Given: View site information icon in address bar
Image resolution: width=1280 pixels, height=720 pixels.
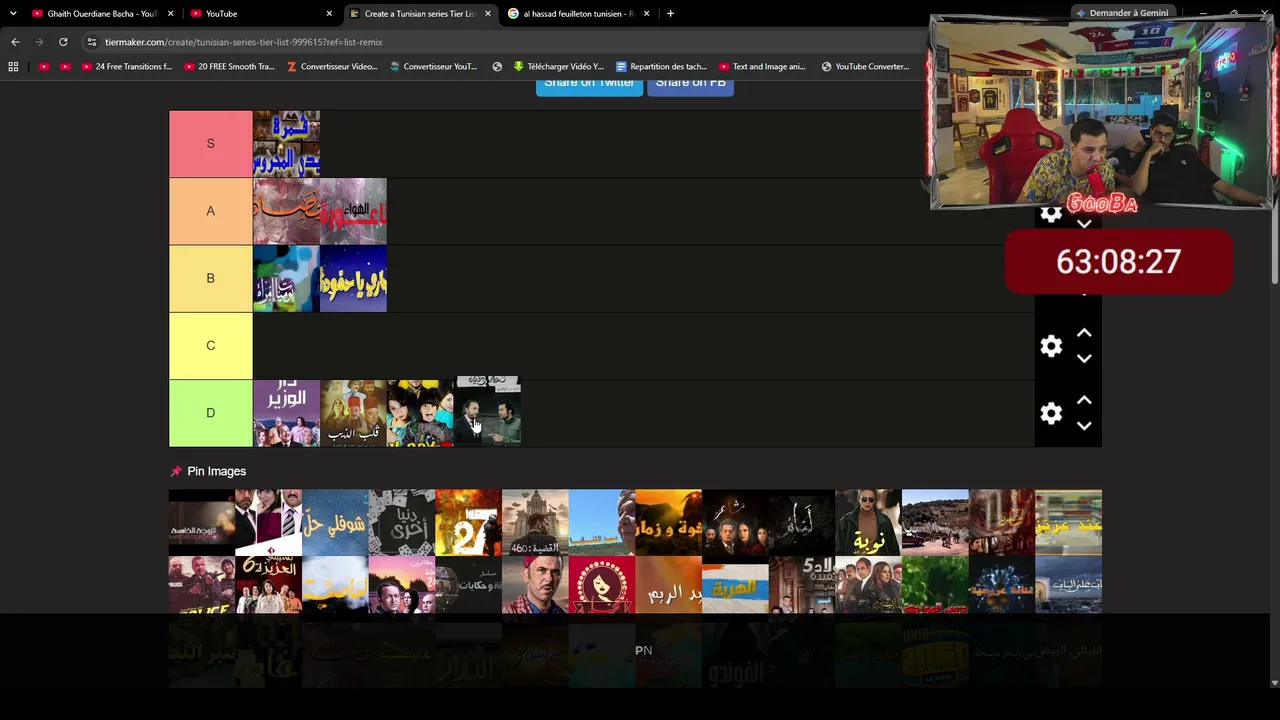Looking at the screenshot, I should click(x=92, y=42).
